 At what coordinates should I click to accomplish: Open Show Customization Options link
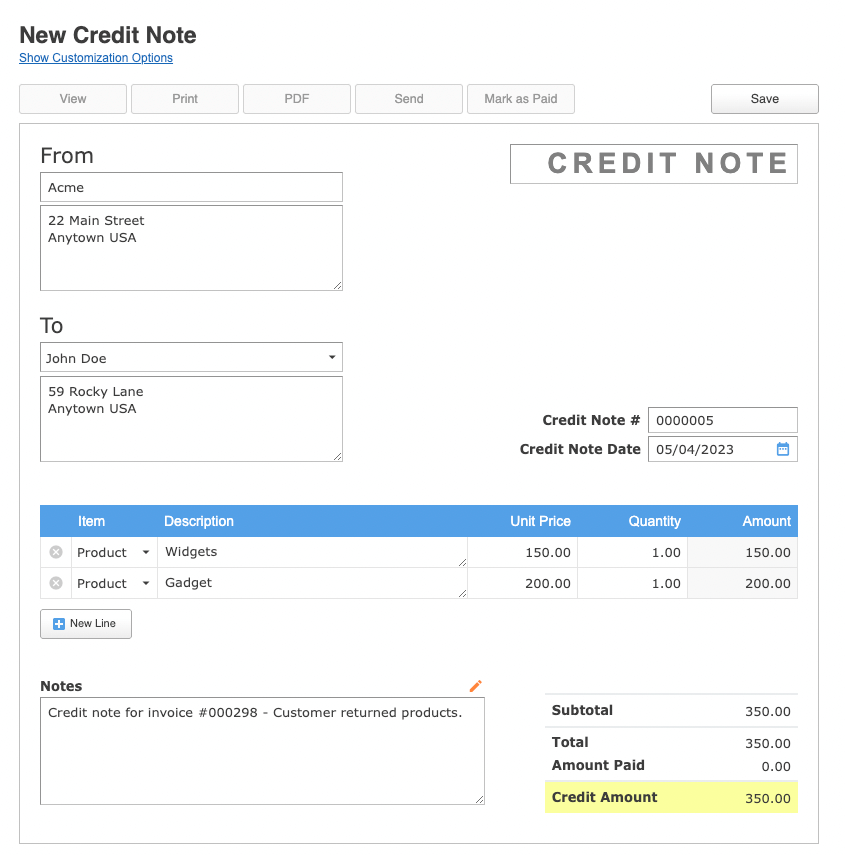(x=96, y=58)
